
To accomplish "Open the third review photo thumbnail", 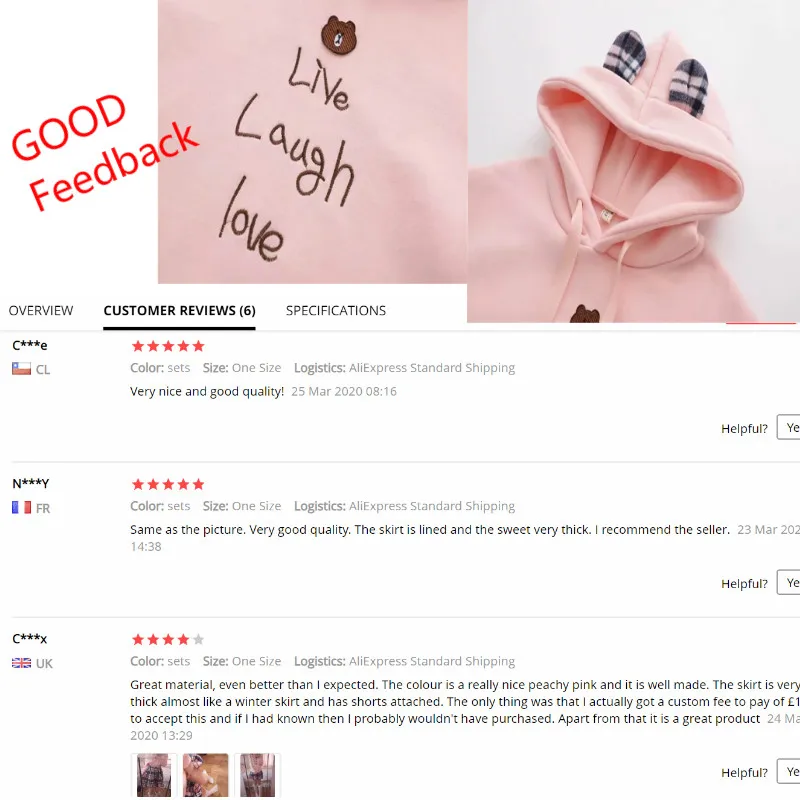I will [x=258, y=775].
